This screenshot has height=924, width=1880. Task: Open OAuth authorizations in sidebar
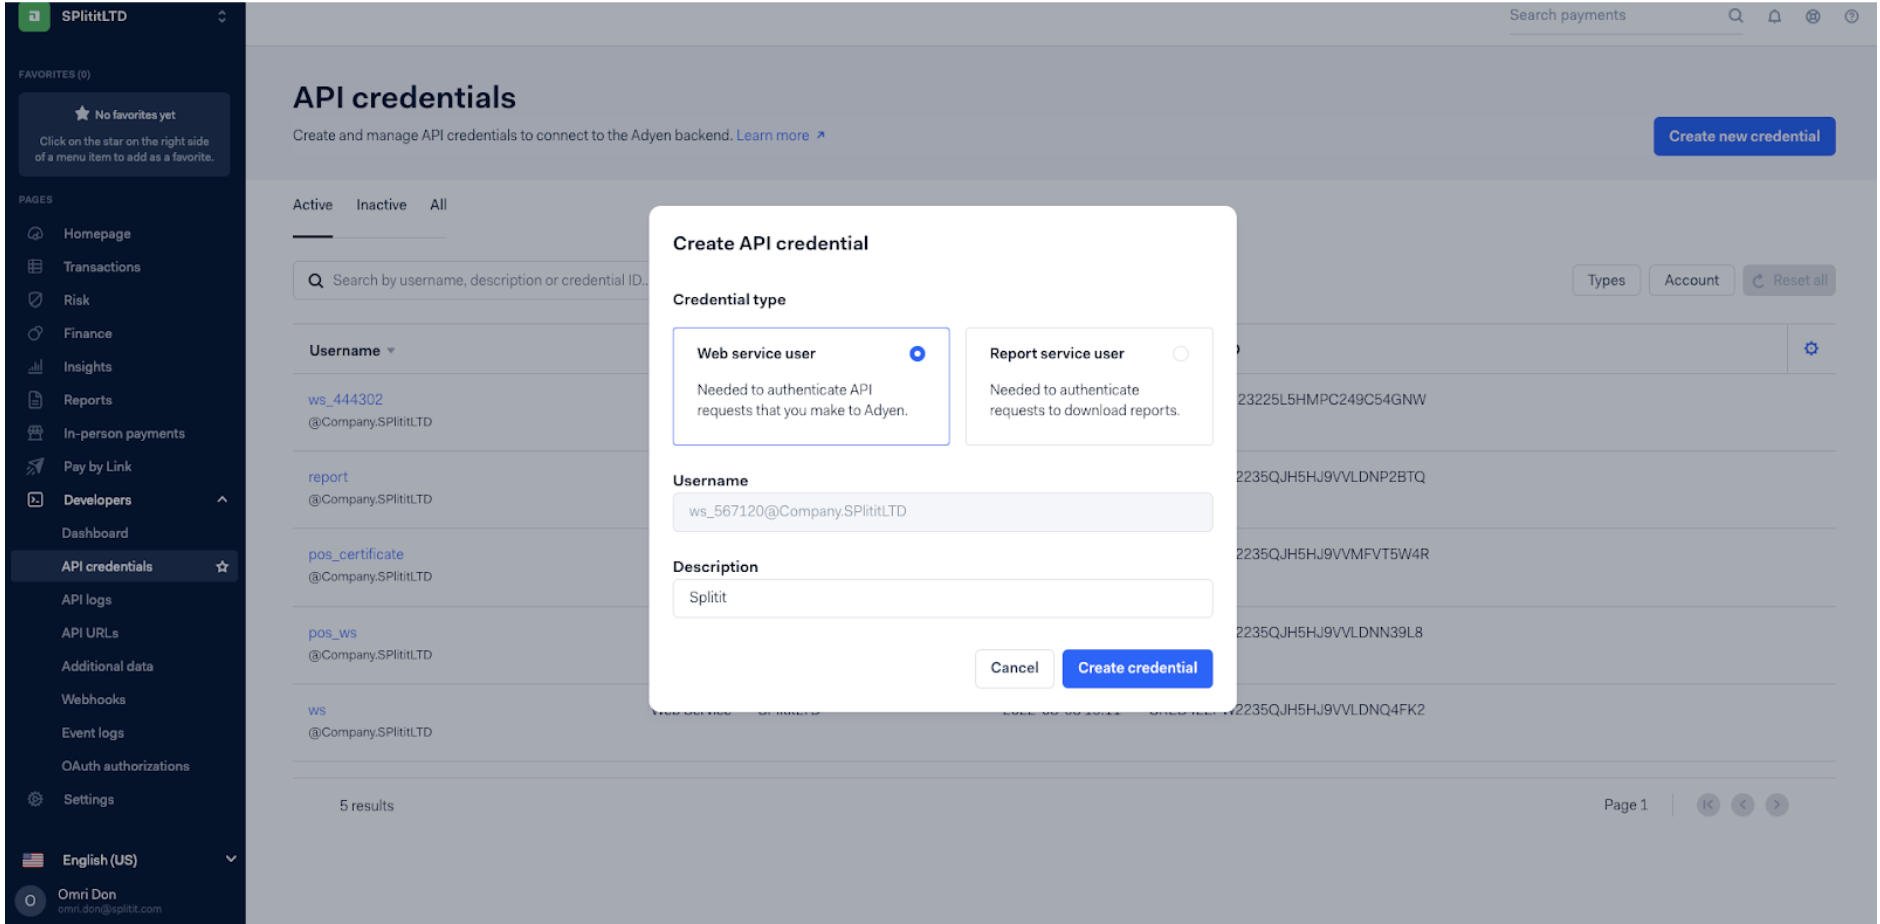pos(125,766)
